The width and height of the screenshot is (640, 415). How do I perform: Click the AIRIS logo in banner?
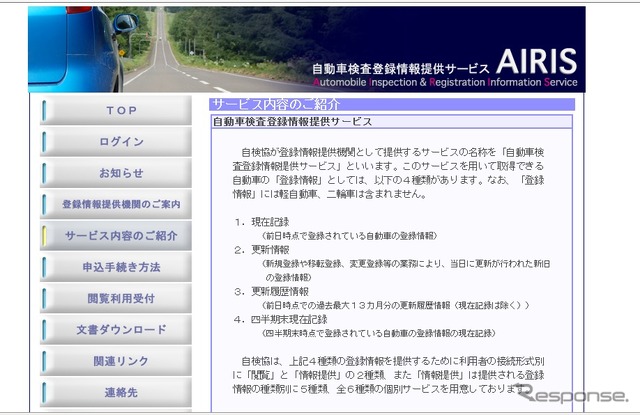click(x=536, y=61)
